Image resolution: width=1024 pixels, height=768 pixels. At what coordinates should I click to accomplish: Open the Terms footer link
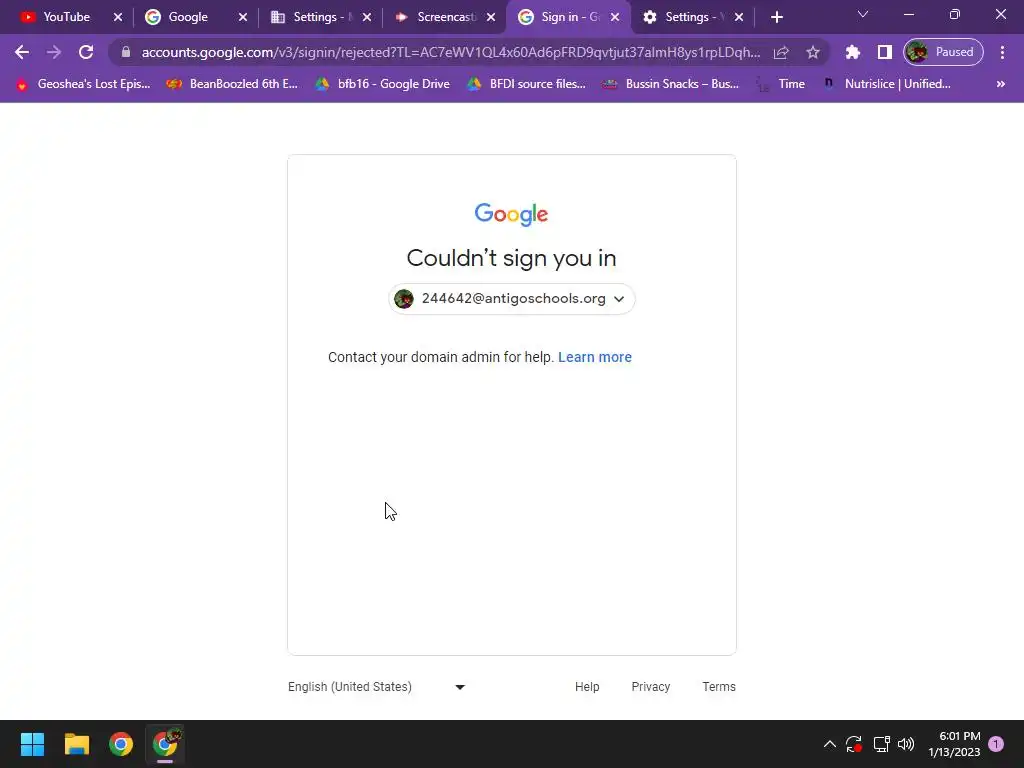pos(719,686)
